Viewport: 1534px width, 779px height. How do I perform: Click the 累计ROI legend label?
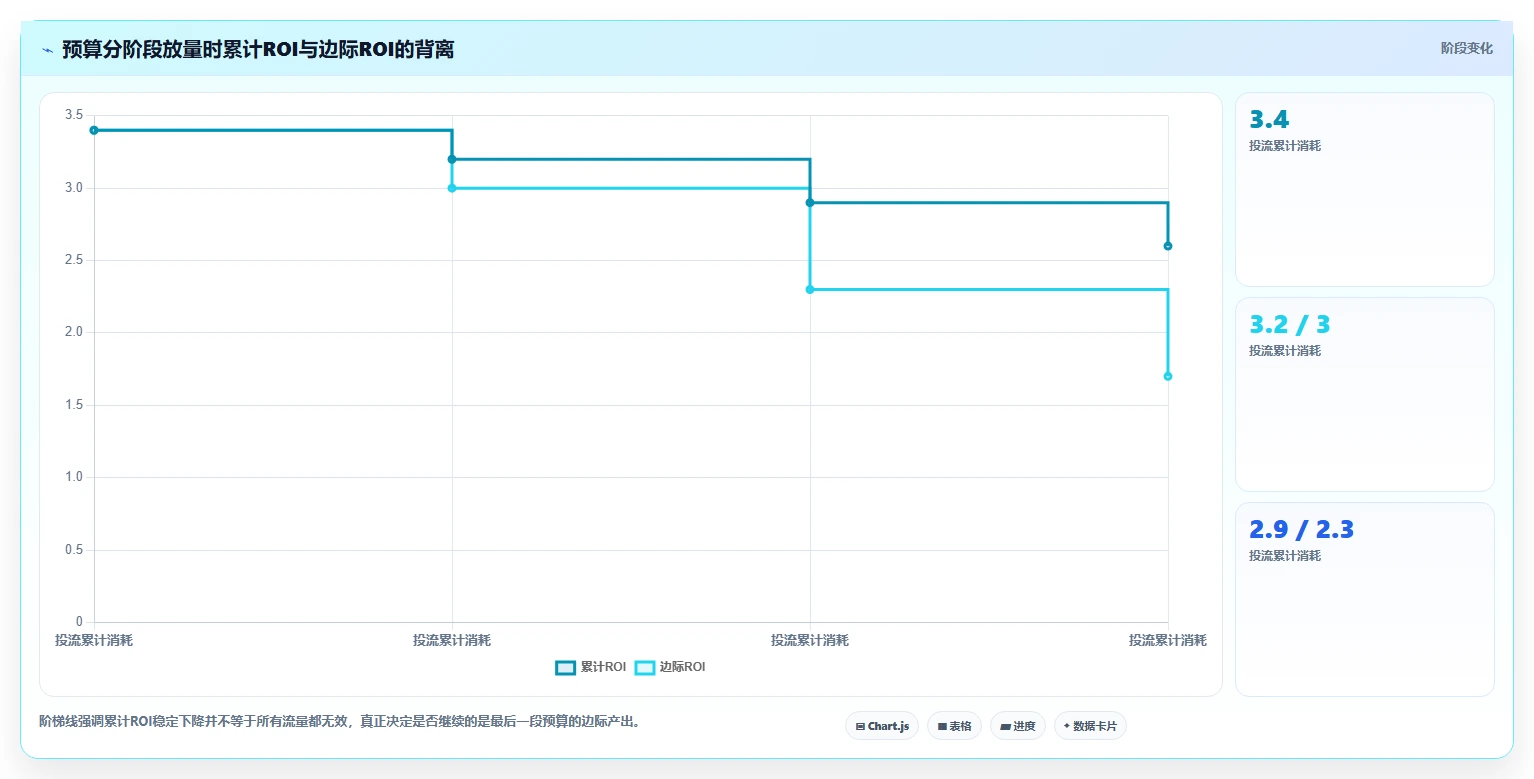coord(603,667)
